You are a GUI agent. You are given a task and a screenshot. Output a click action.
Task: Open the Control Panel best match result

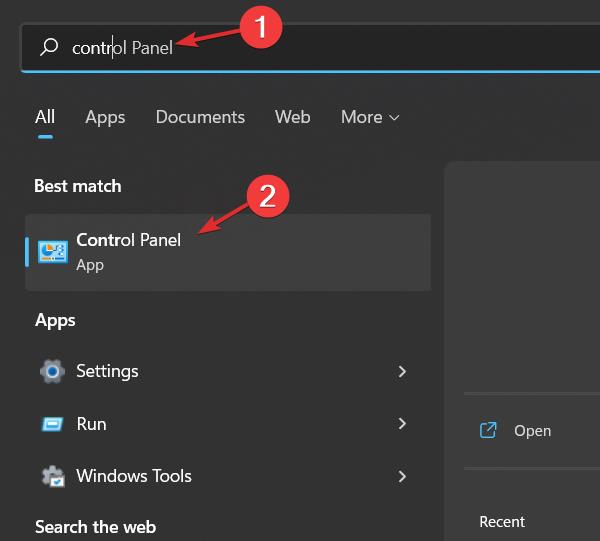228,252
